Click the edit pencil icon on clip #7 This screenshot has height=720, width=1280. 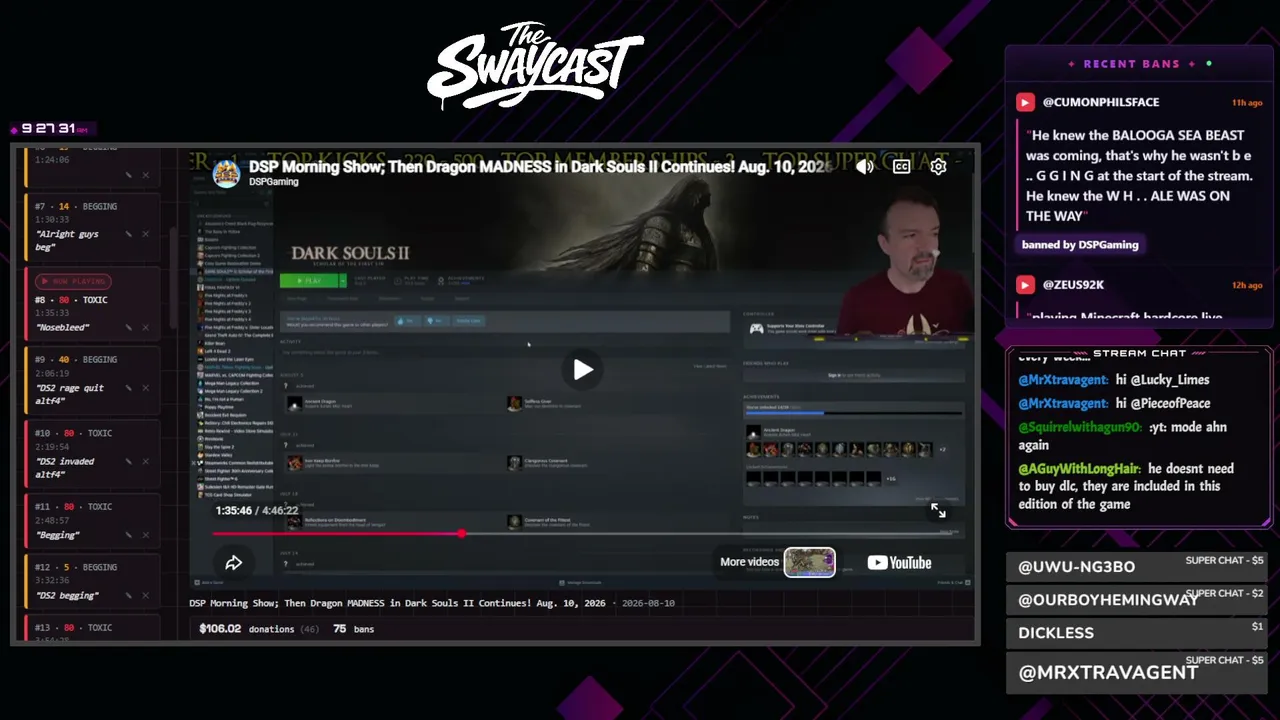(x=128, y=234)
